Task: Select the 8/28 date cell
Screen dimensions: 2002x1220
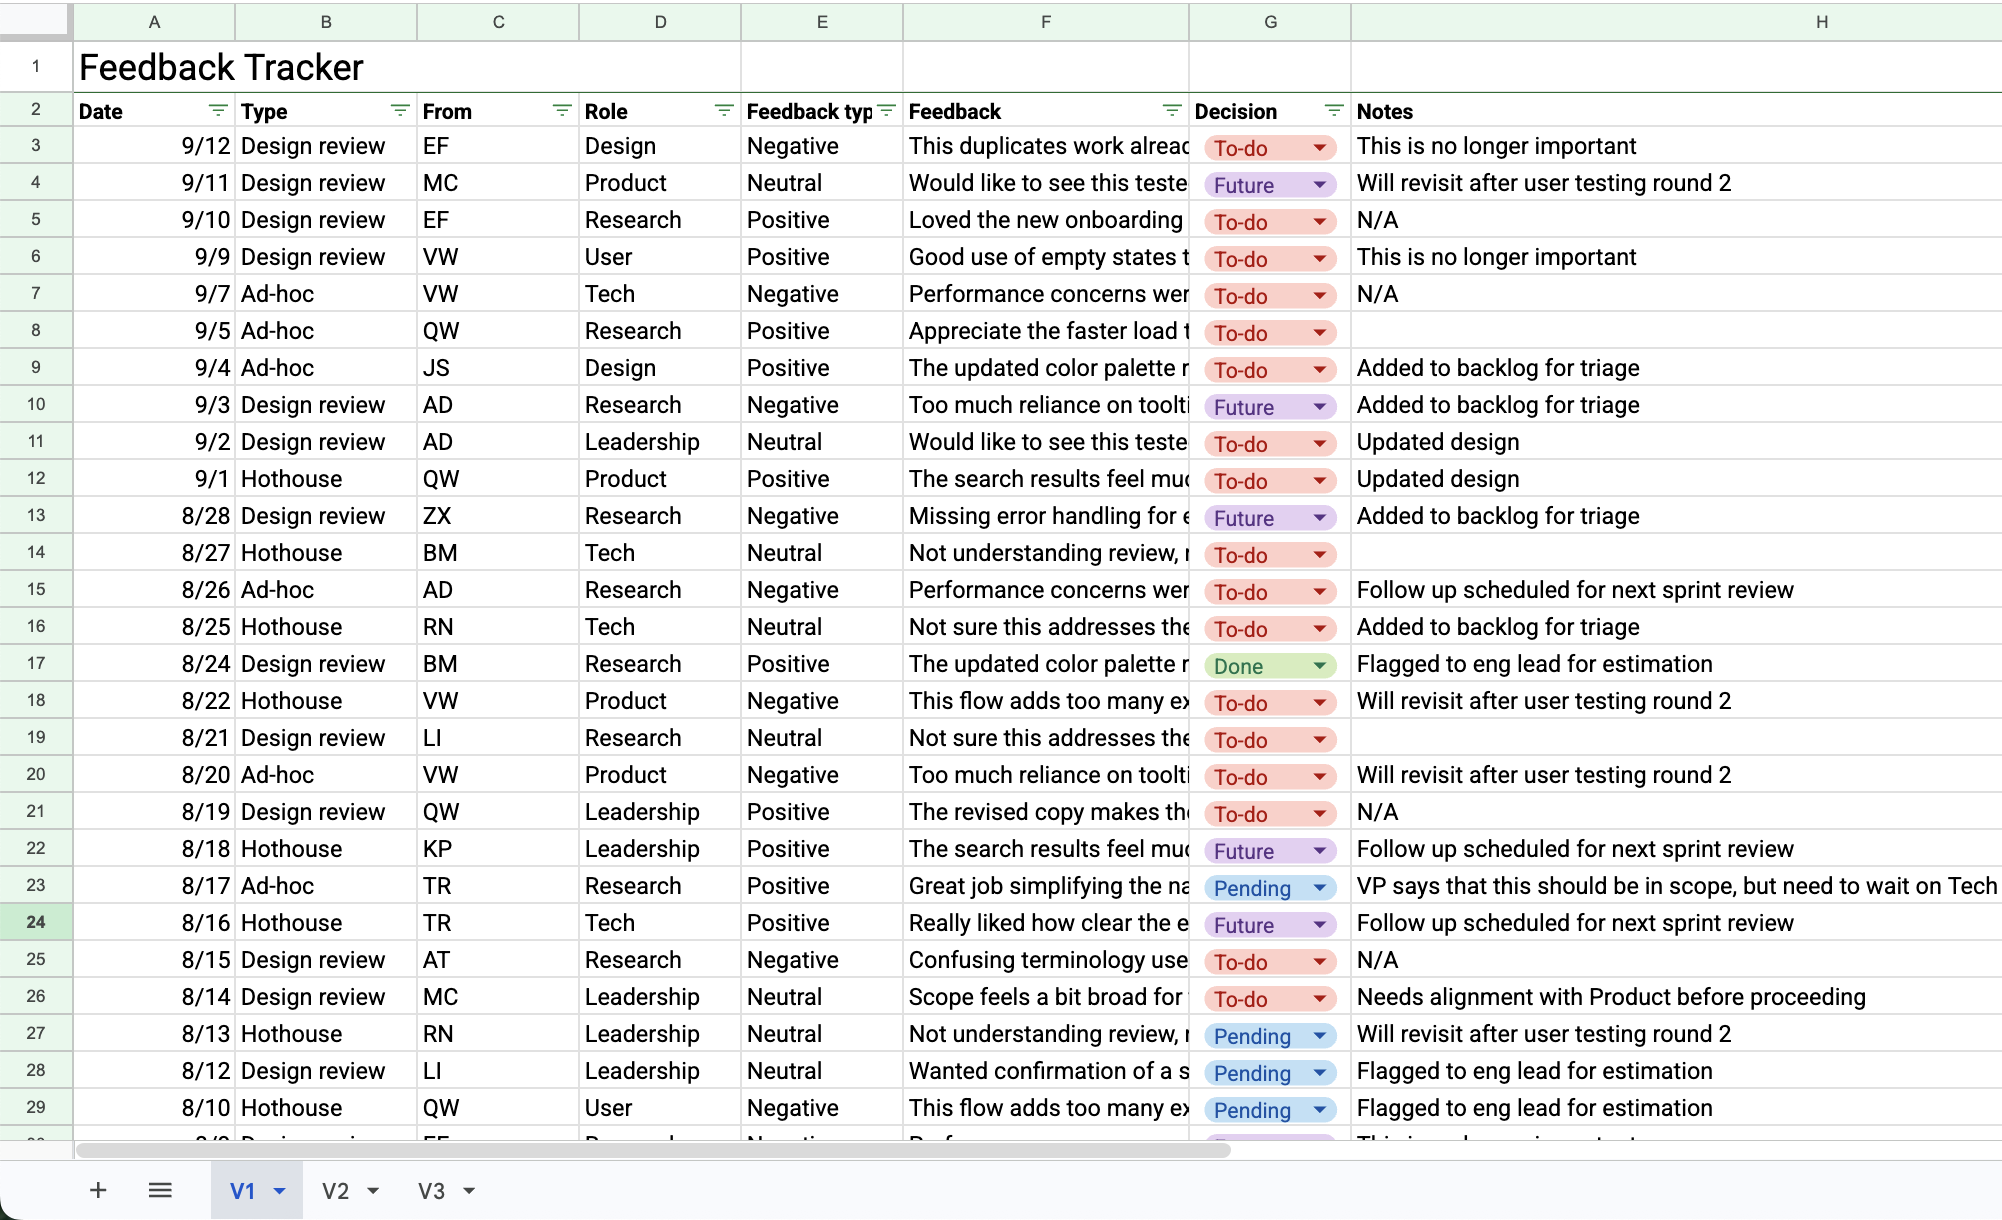Action: (x=154, y=515)
